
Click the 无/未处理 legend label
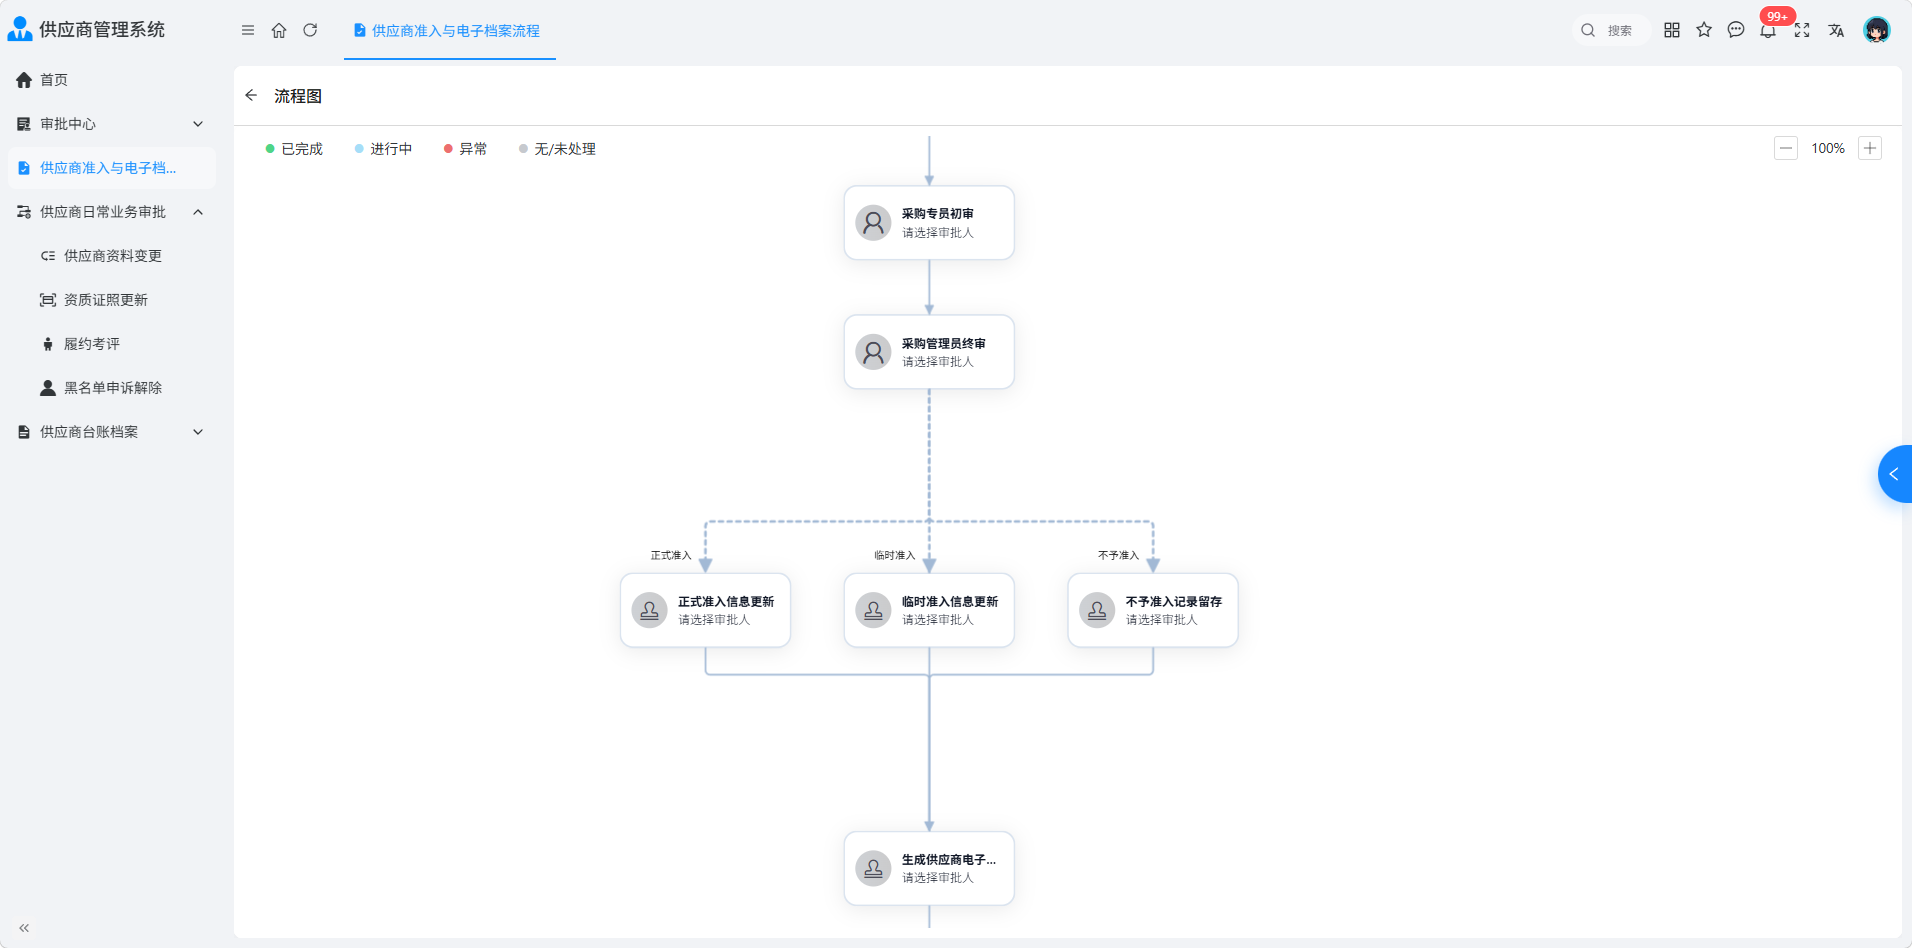(565, 149)
